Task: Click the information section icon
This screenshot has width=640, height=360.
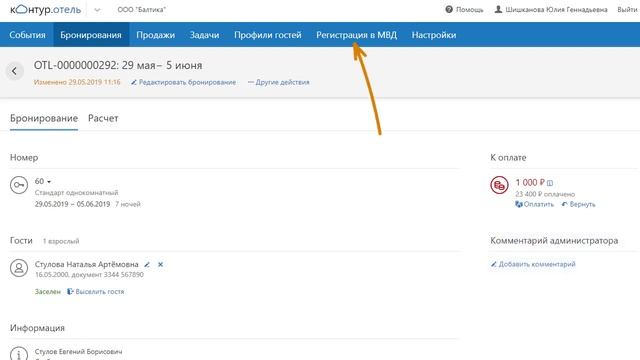Action: tap(19, 354)
